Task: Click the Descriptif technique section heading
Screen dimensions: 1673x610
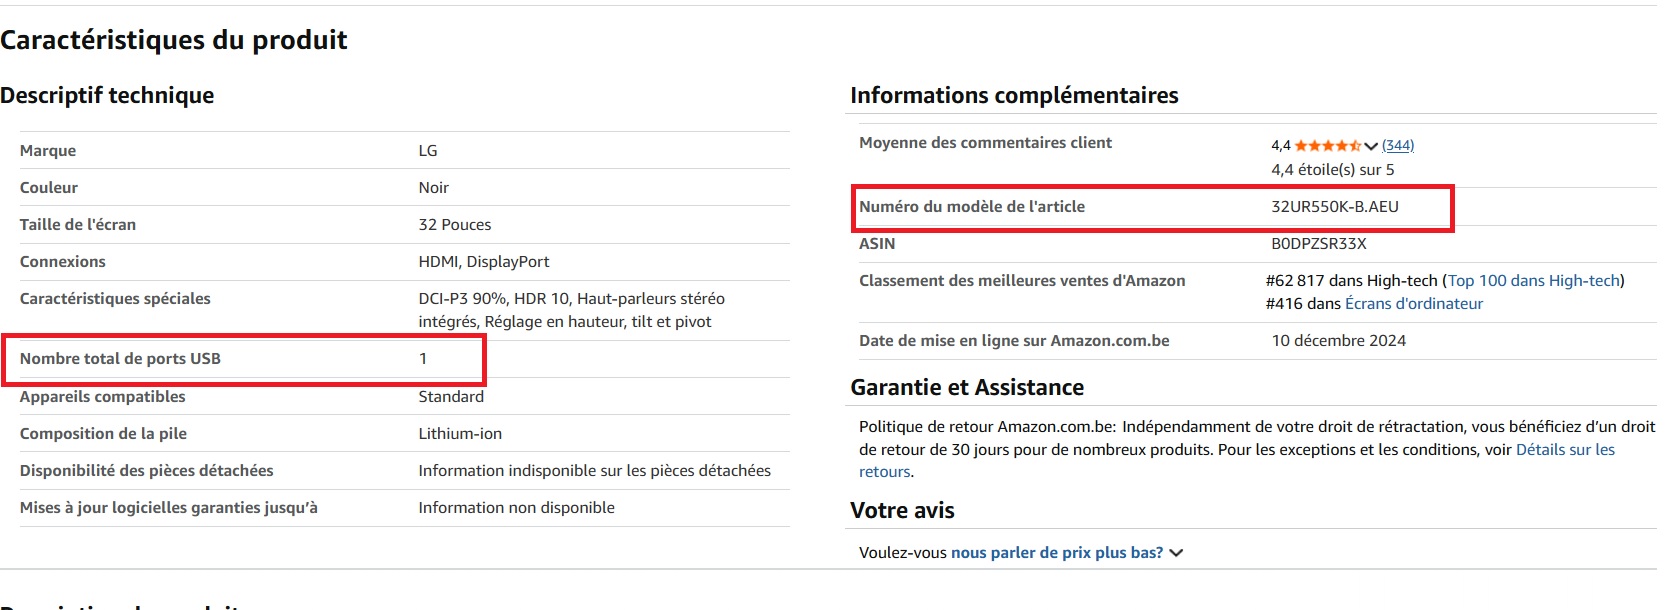Action: tap(106, 95)
